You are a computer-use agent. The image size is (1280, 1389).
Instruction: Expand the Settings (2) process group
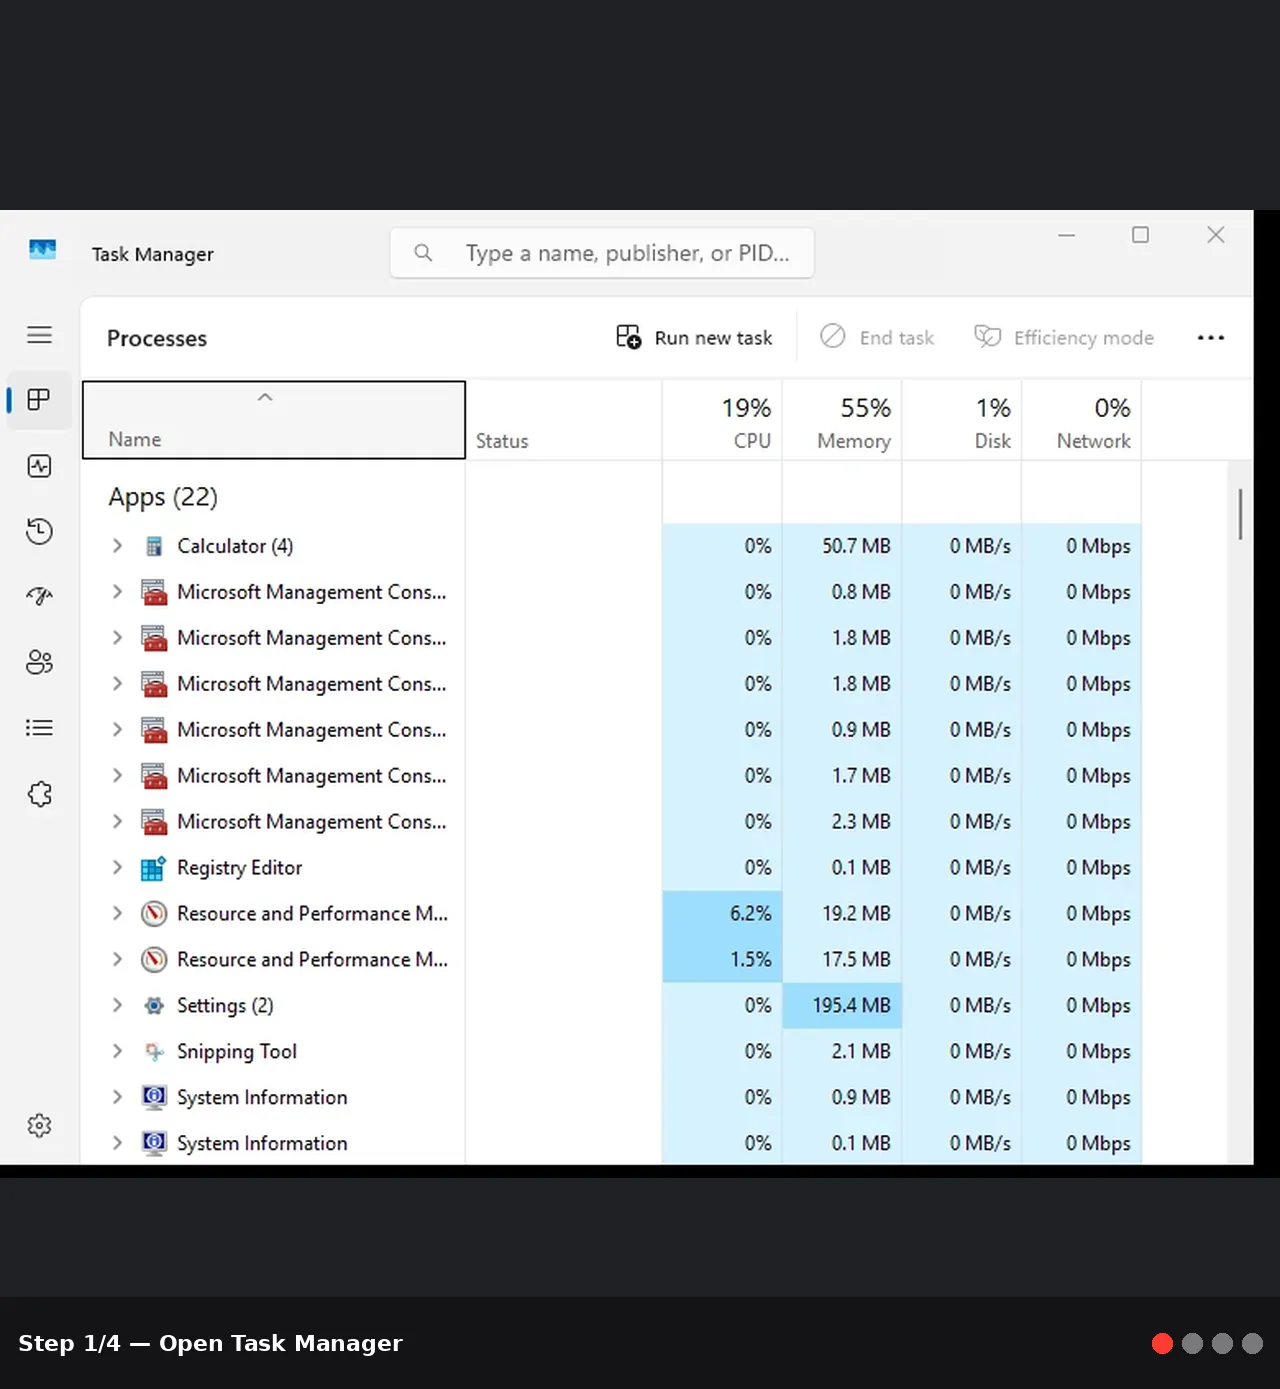tap(117, 1005)
